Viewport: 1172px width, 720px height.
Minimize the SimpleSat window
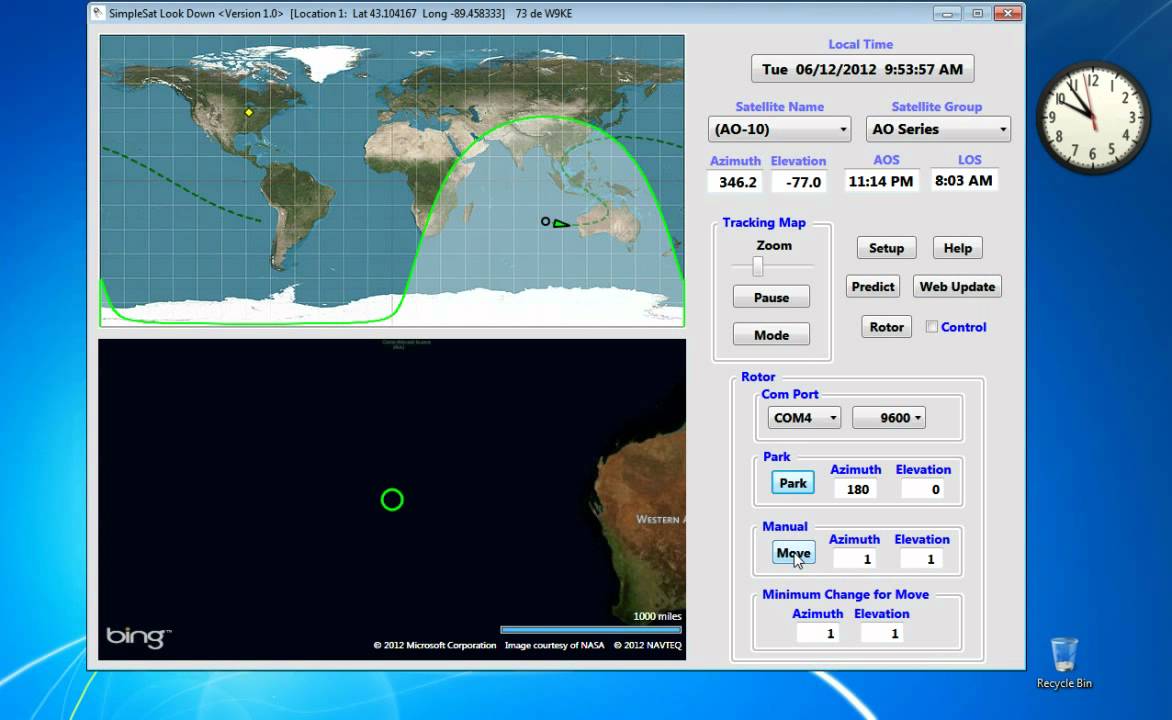pos(947,13)
